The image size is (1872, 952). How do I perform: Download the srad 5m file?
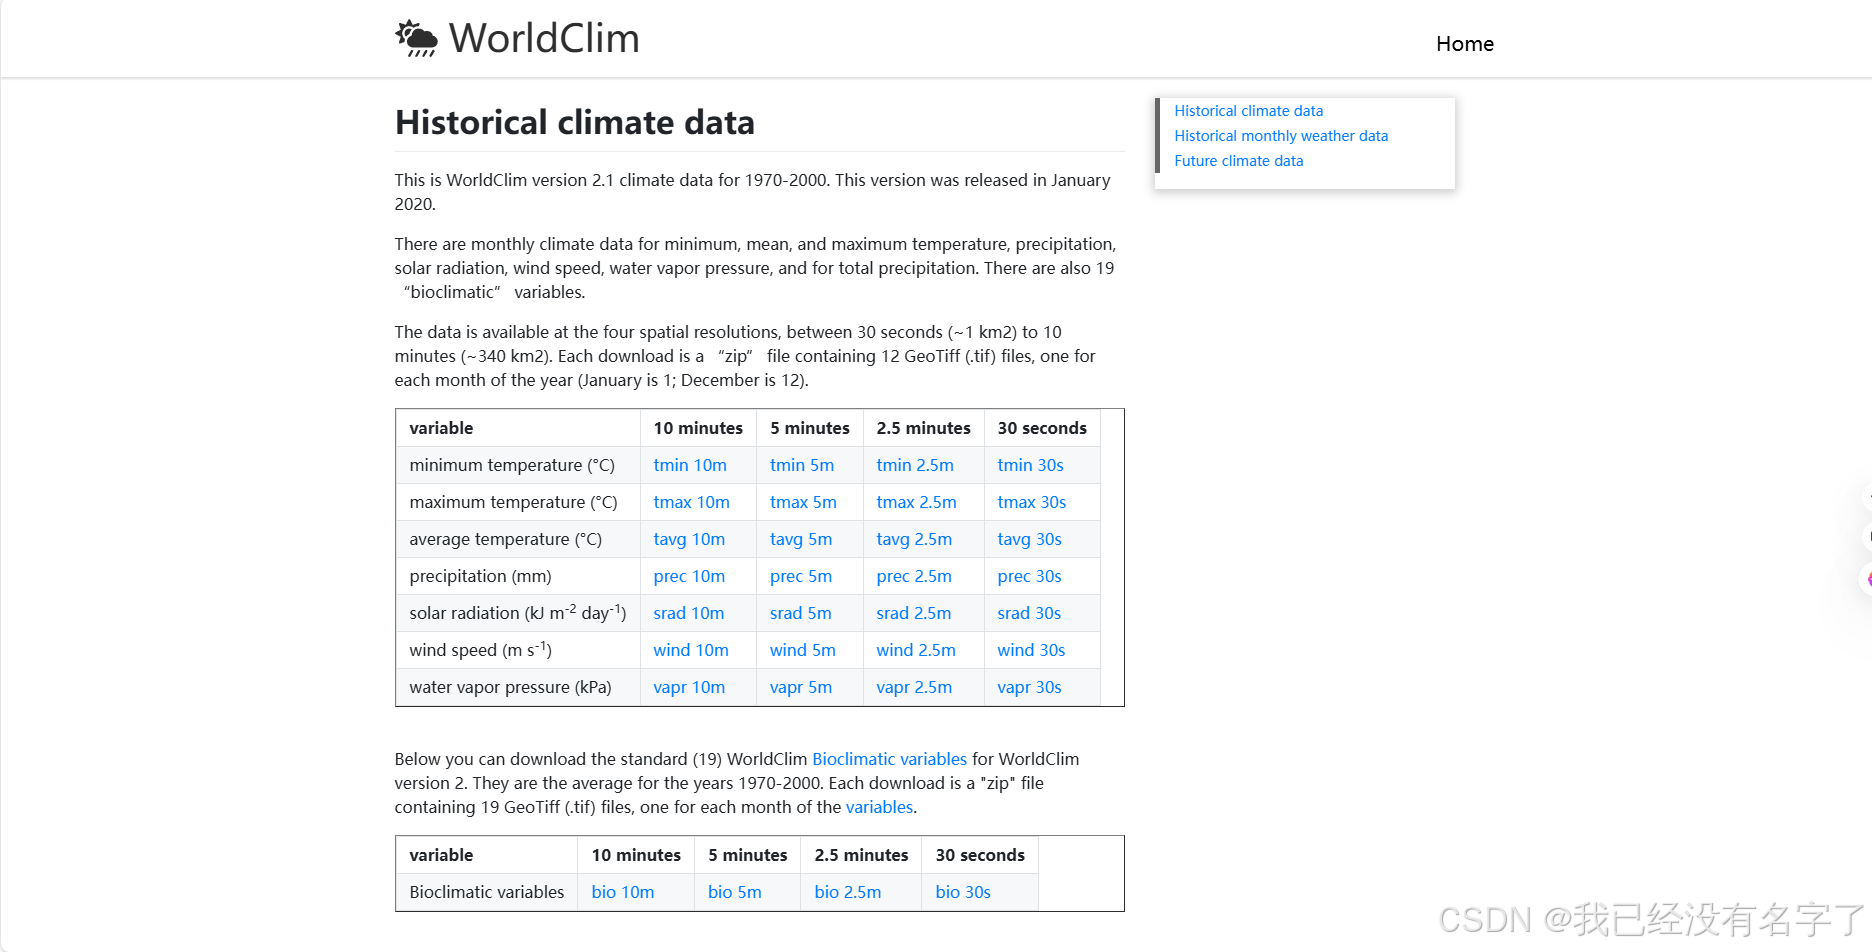pos(801,613)
